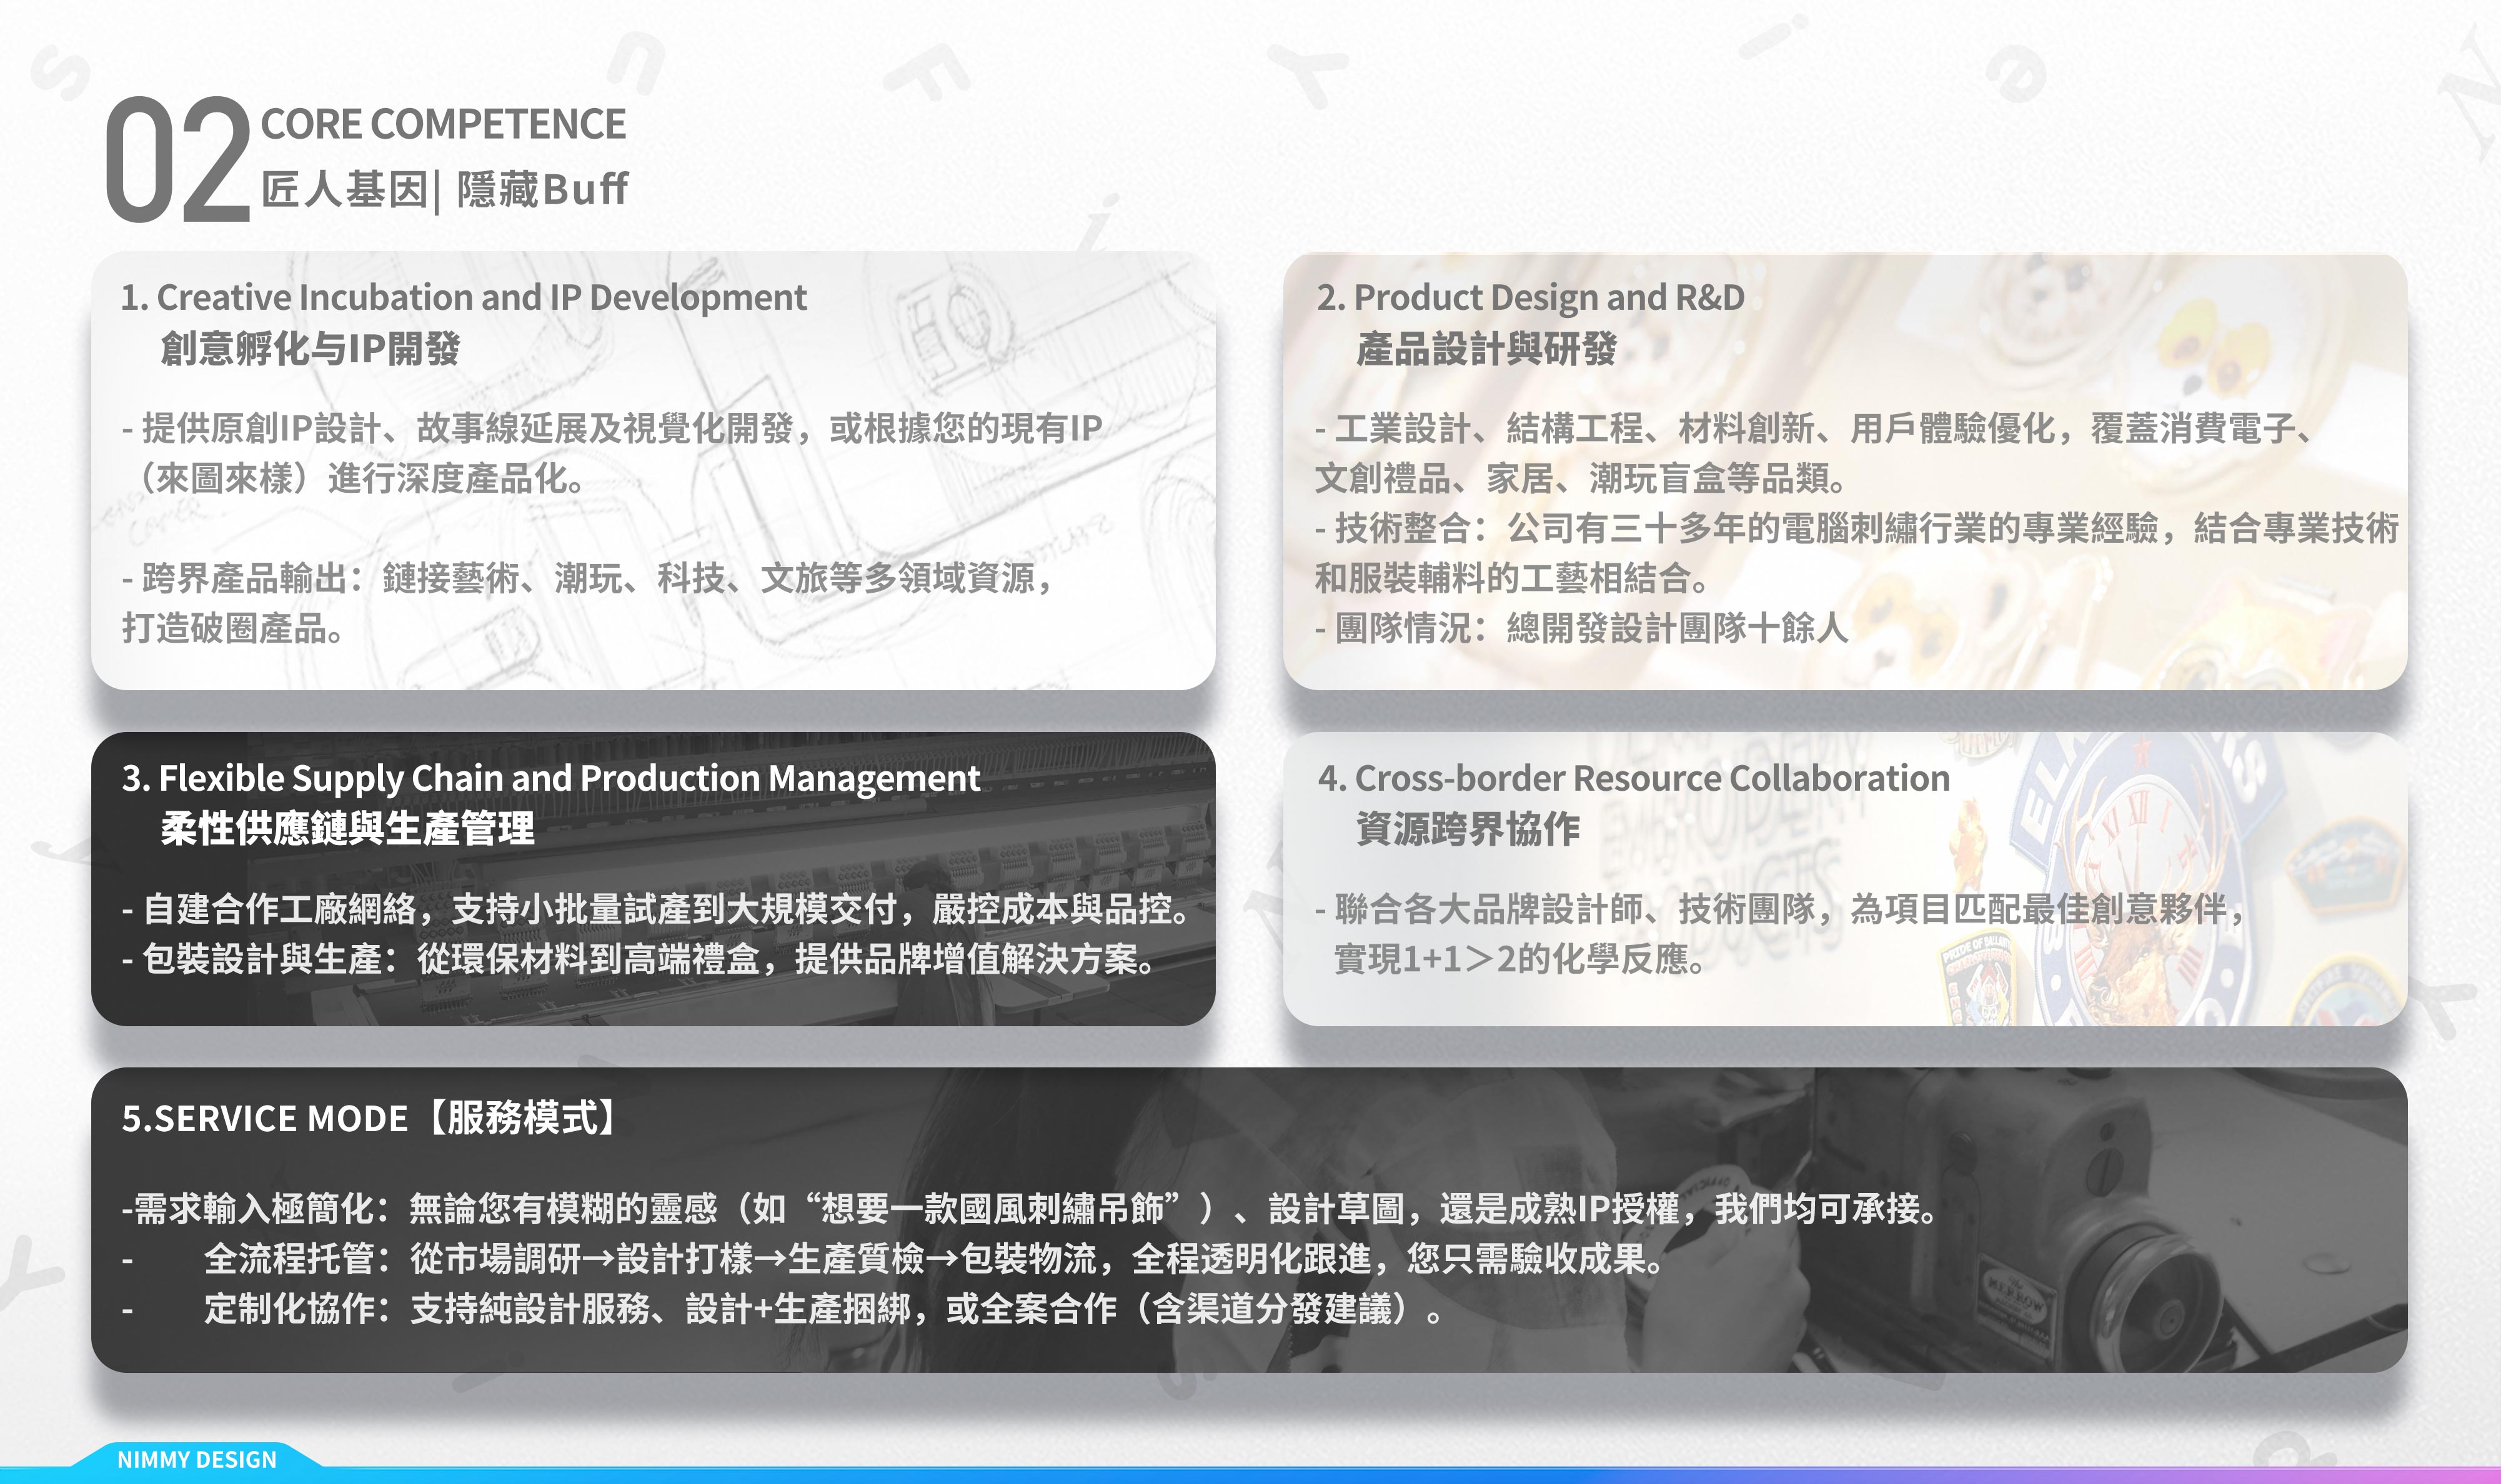
Task: Select the 資源跨界協作 title
Action: coord(1468,828)
